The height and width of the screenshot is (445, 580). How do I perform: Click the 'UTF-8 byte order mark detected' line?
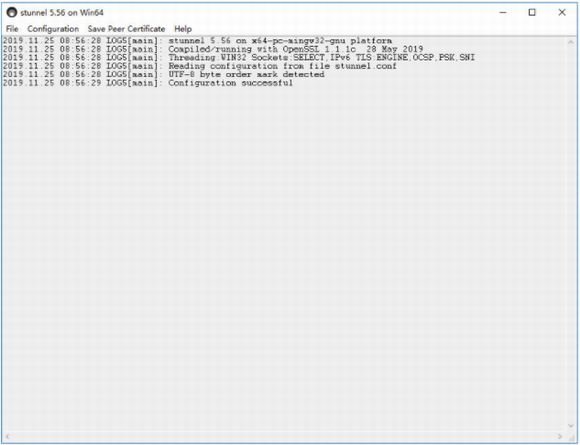coord(163,74)
